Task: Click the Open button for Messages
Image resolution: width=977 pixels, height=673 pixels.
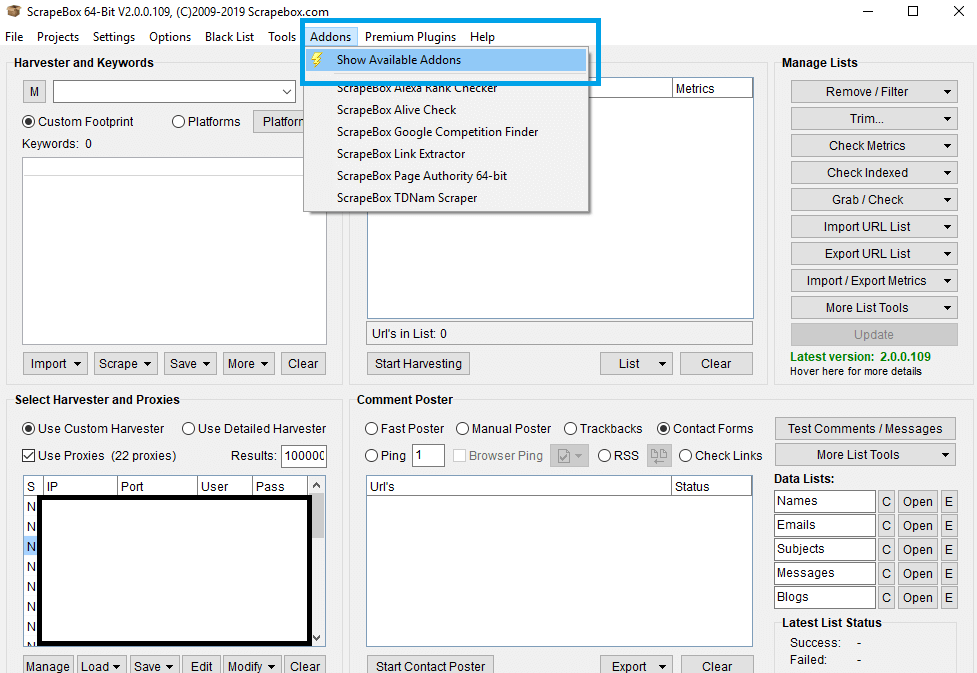Action: click(917, 573)
